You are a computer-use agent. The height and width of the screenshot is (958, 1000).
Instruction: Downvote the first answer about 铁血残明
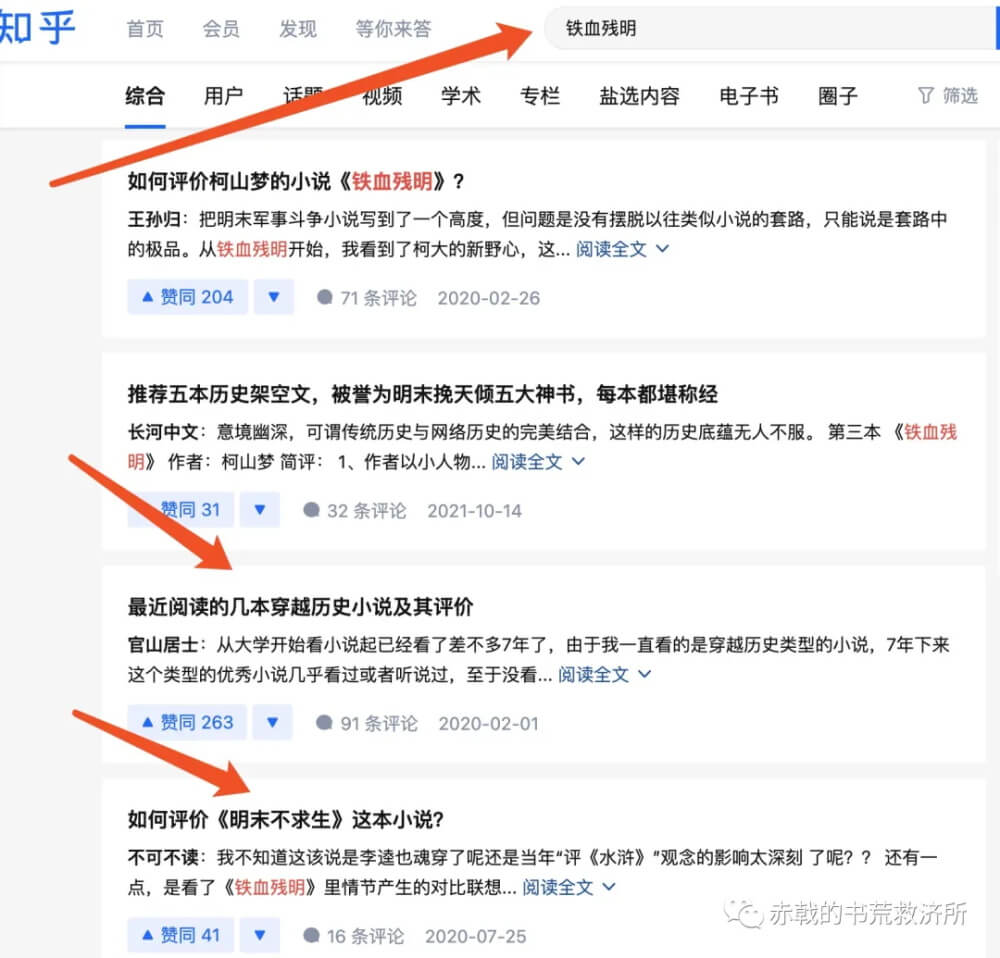pyautogui.click(x=274, y=297)
